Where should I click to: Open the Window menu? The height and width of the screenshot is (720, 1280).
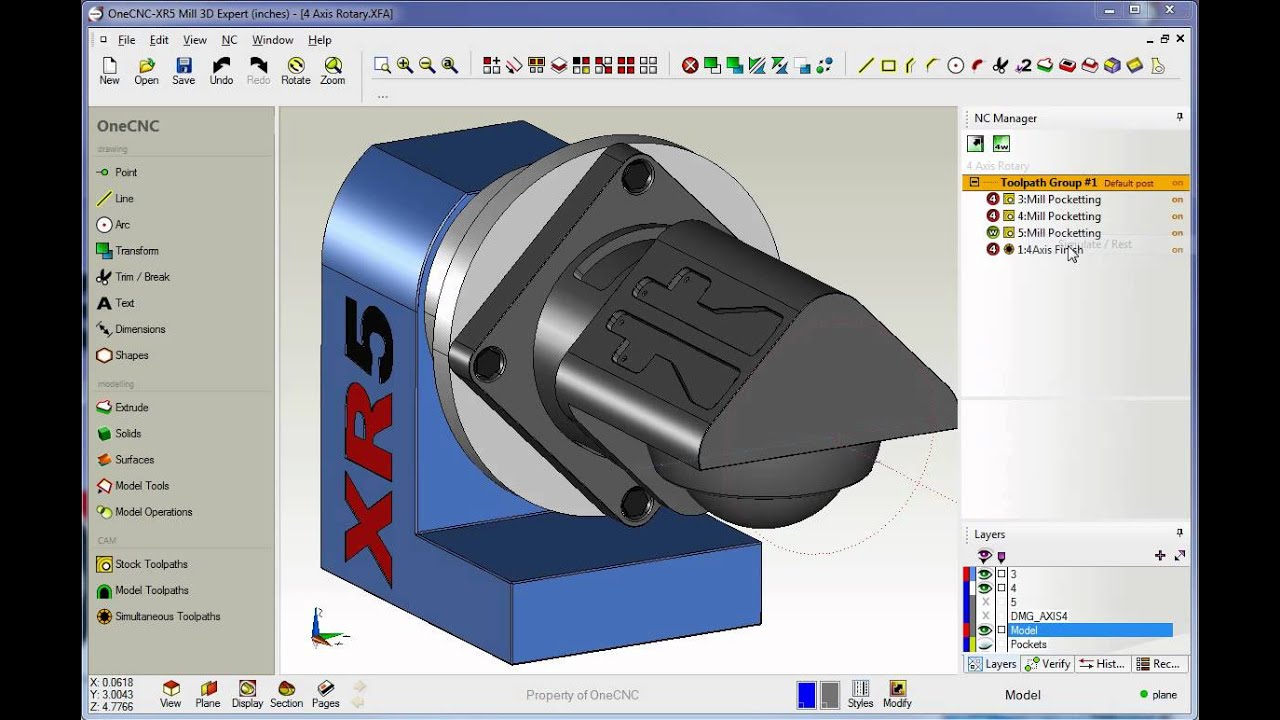(x=272, y=40)
